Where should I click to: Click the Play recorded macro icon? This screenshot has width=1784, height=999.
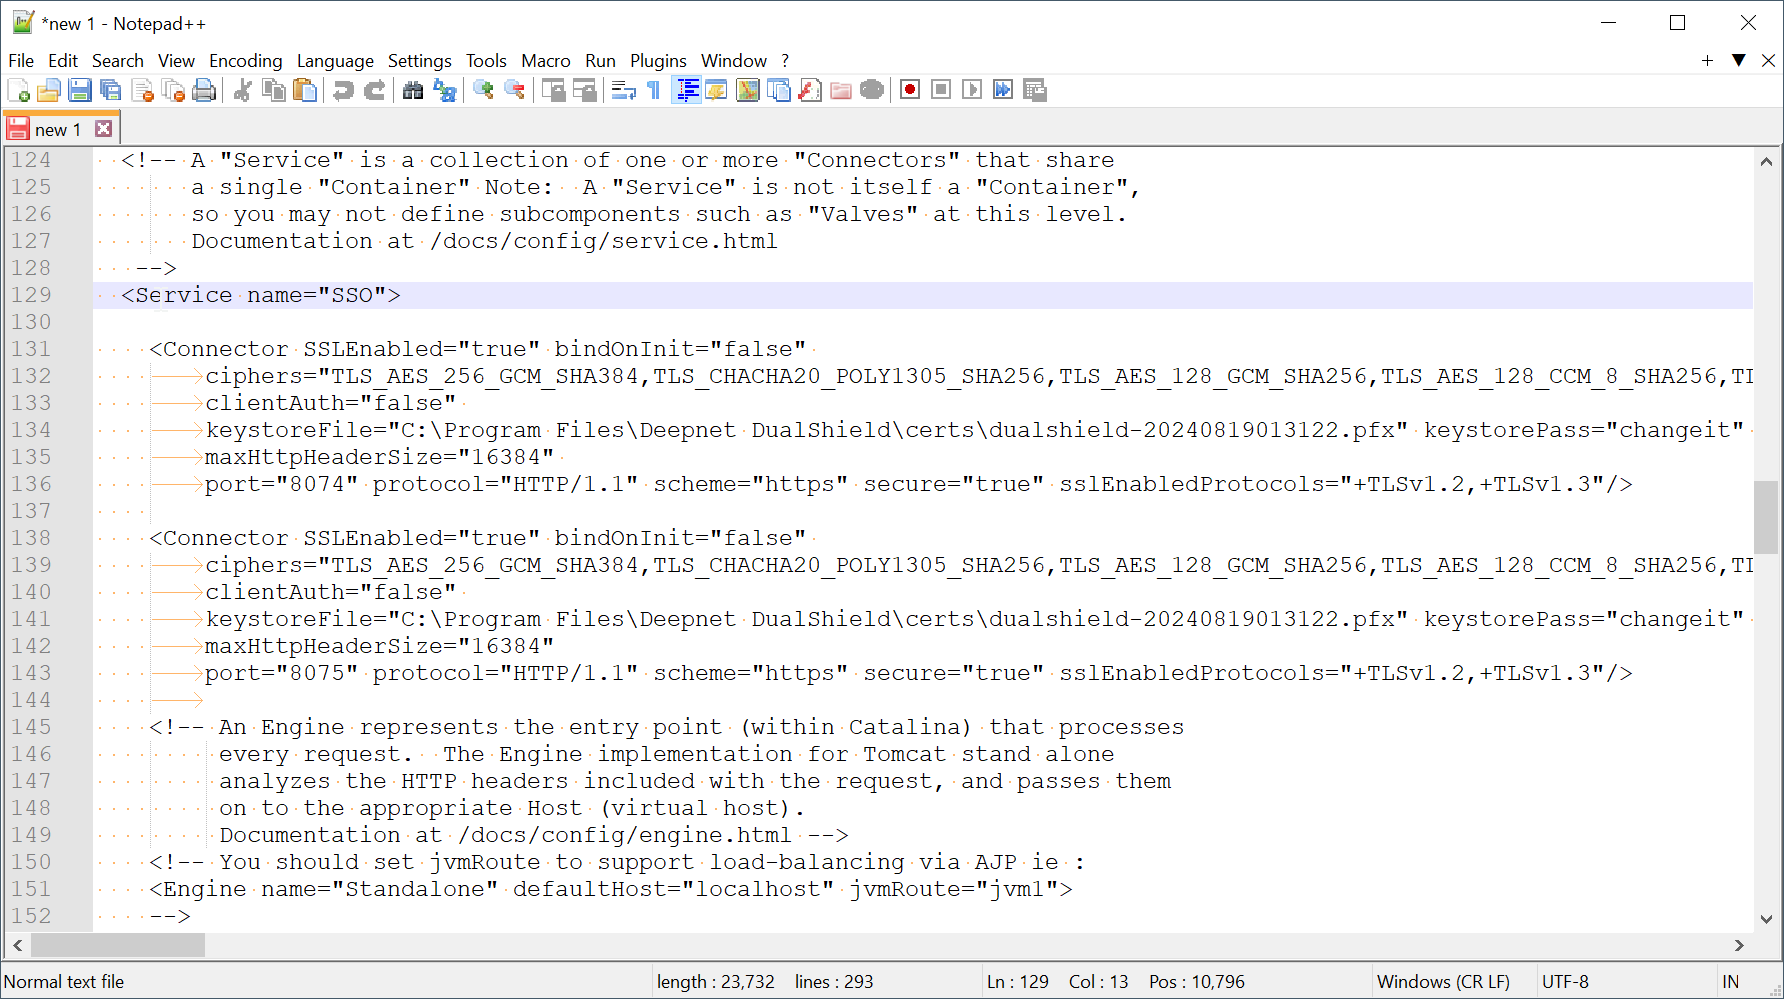[972, 90]
